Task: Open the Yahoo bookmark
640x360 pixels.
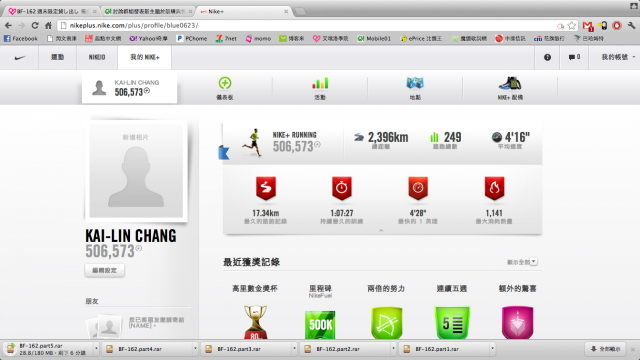Action: 148,38
